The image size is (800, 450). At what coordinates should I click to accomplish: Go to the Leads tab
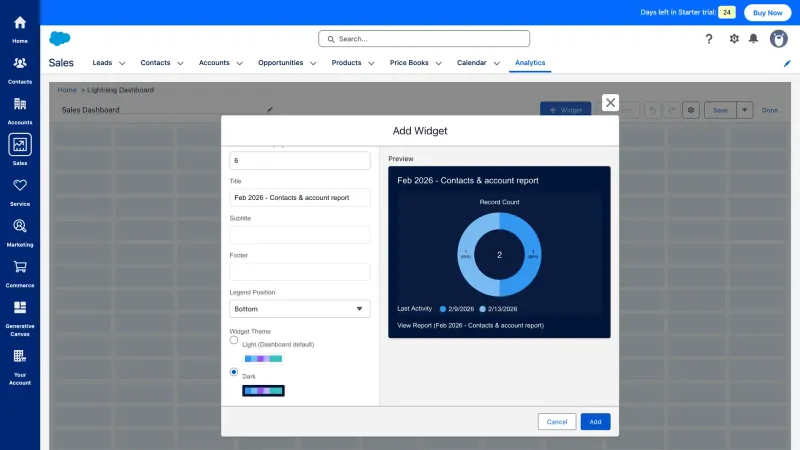pyautogui.click(x=102, y=63)
